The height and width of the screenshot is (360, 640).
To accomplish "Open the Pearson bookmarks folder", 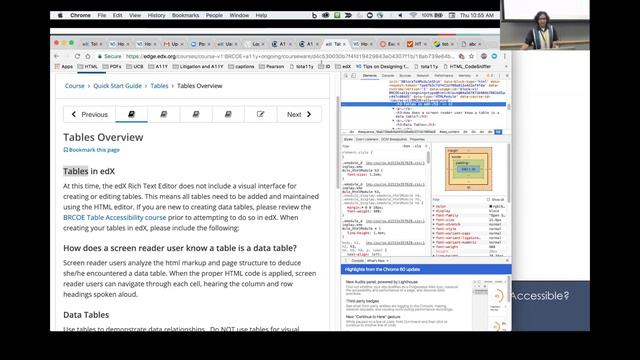I will [x=271, y=67].
